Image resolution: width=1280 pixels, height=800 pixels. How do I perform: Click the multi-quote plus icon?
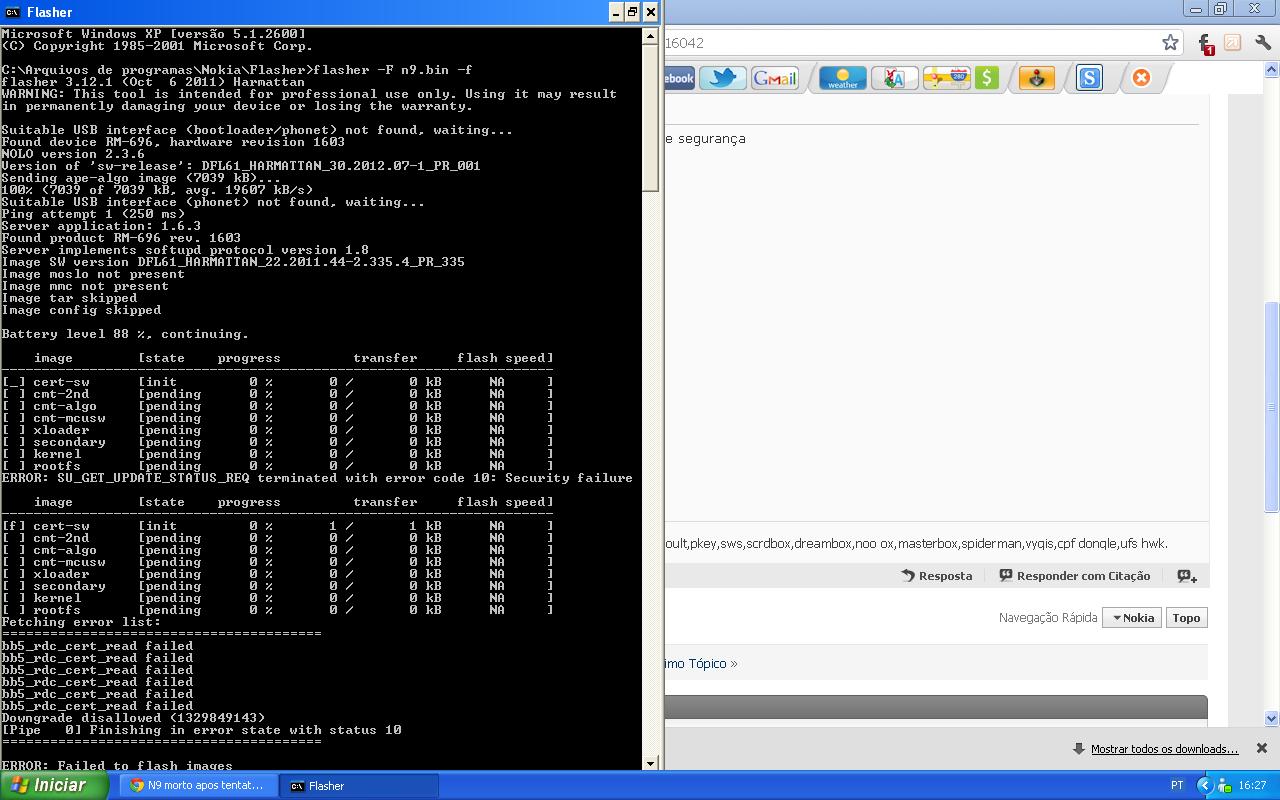click(x=1187, y=576)
